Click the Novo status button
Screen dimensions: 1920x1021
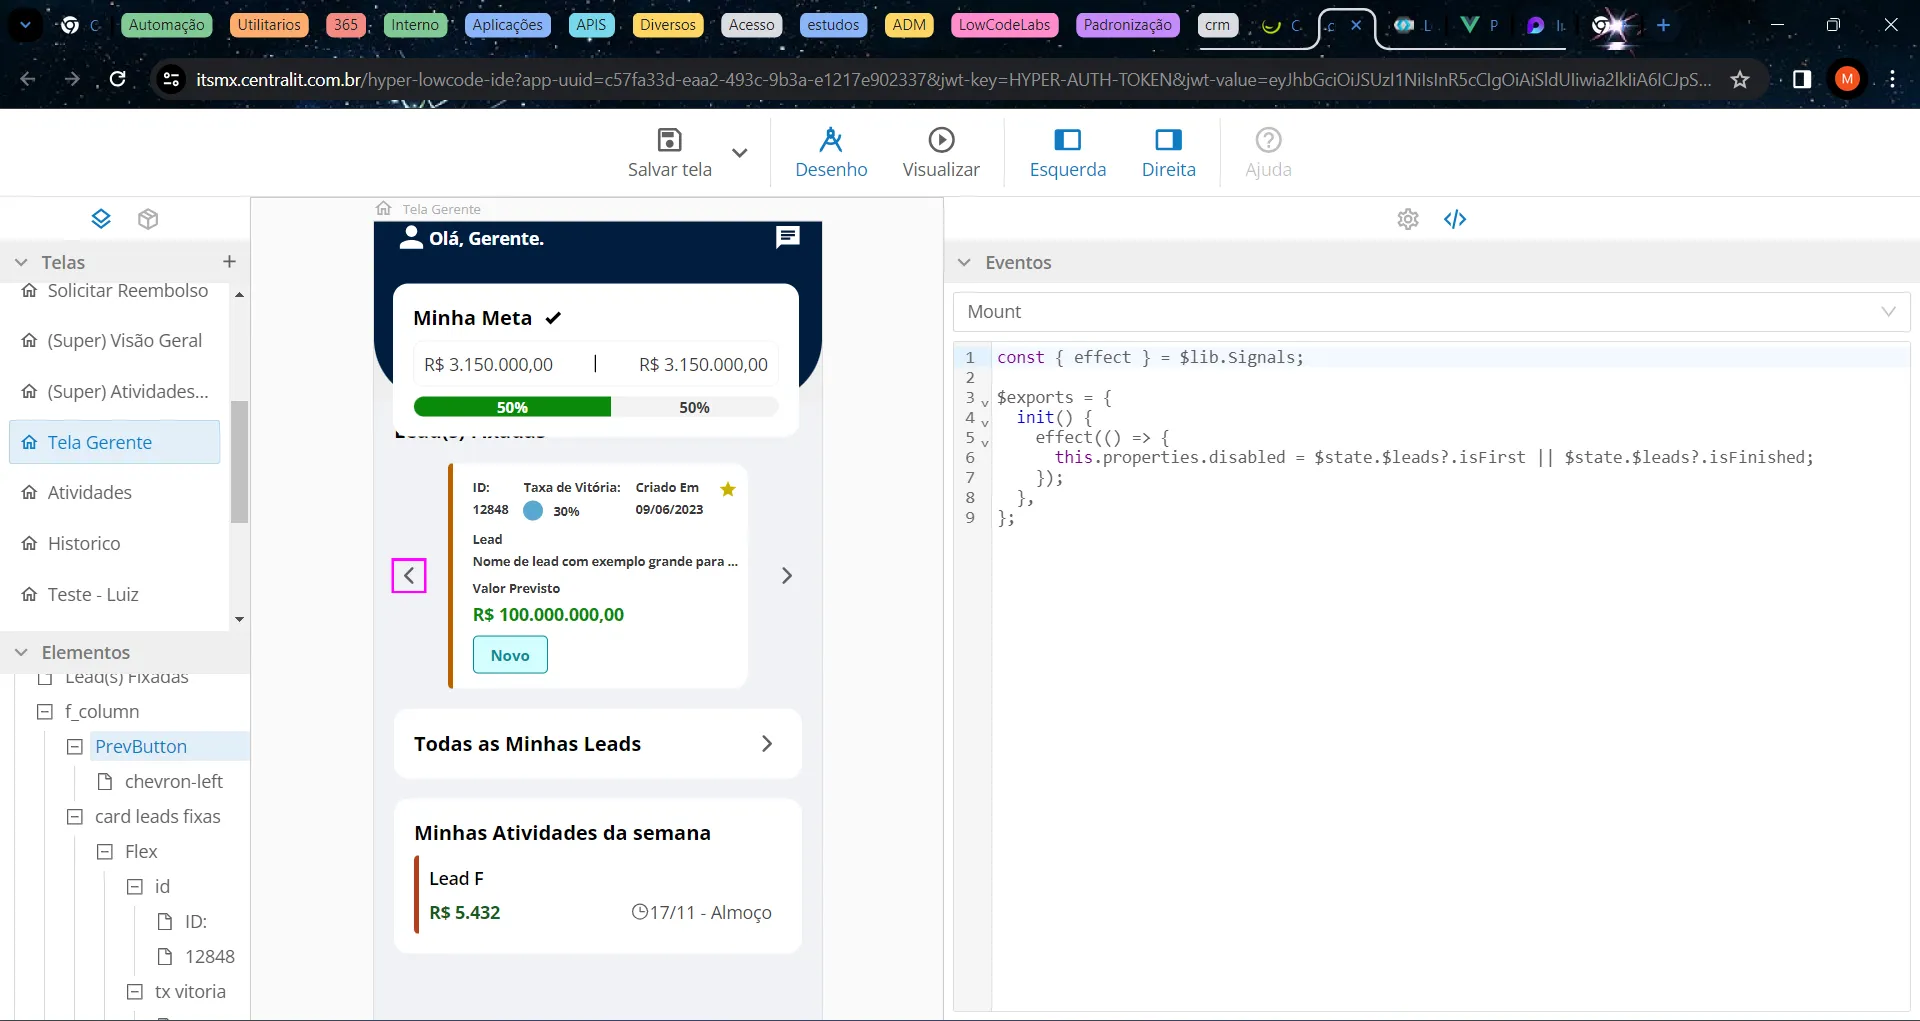tap(510, 655)
